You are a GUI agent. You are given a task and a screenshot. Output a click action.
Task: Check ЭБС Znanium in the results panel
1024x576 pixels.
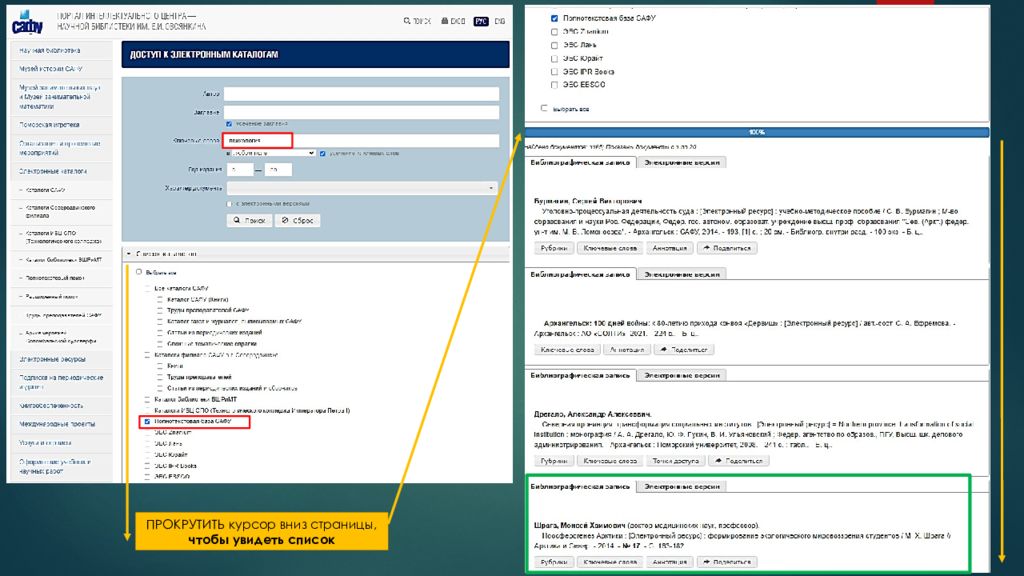pos(554,31)
